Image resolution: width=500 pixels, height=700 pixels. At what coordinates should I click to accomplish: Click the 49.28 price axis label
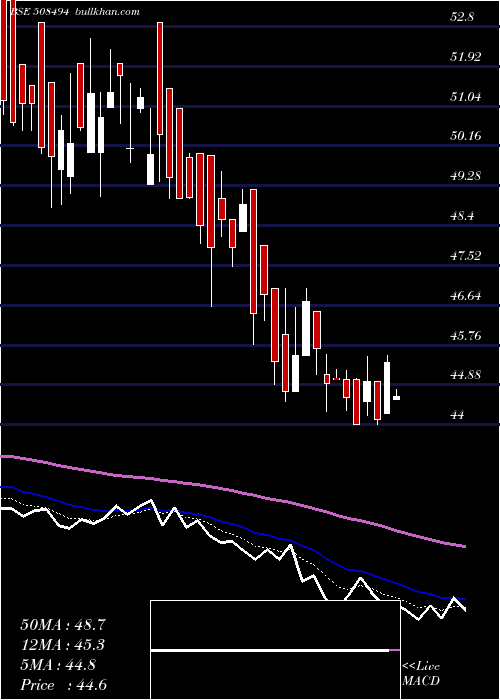[466, 176]
